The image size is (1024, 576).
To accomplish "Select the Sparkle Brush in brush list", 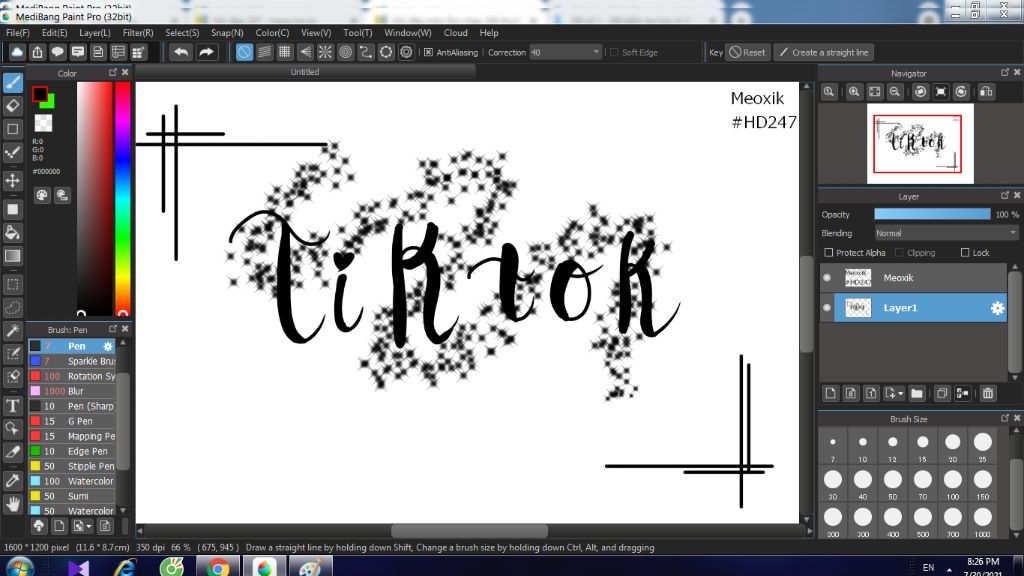I will [x=72, y=361].
